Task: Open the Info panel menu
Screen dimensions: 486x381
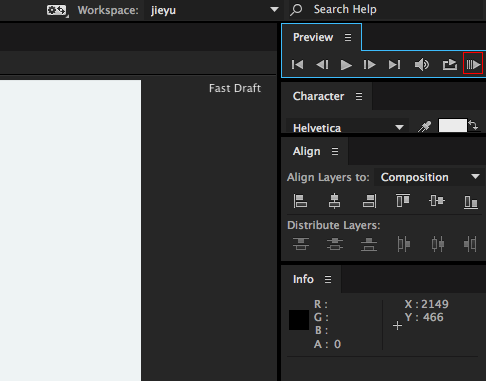Action: (x=328, y=279)
